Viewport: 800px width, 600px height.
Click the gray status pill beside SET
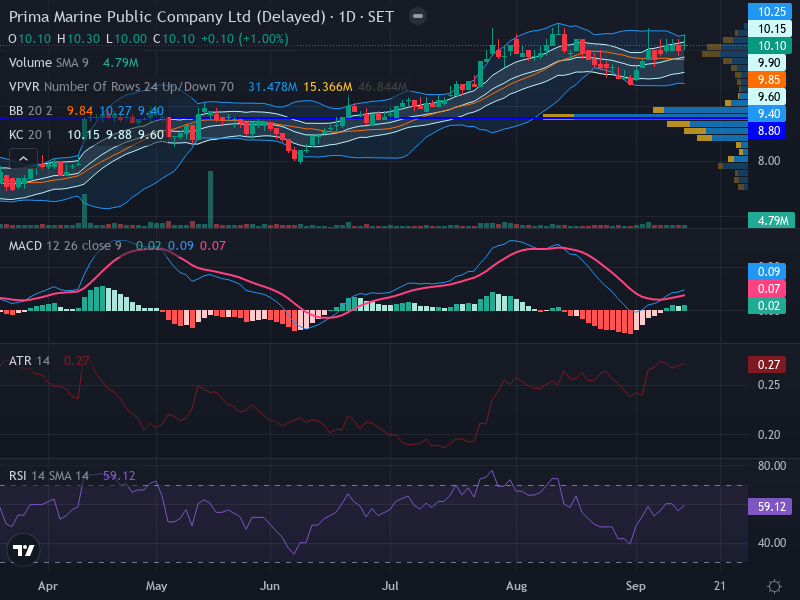point(418,16)
